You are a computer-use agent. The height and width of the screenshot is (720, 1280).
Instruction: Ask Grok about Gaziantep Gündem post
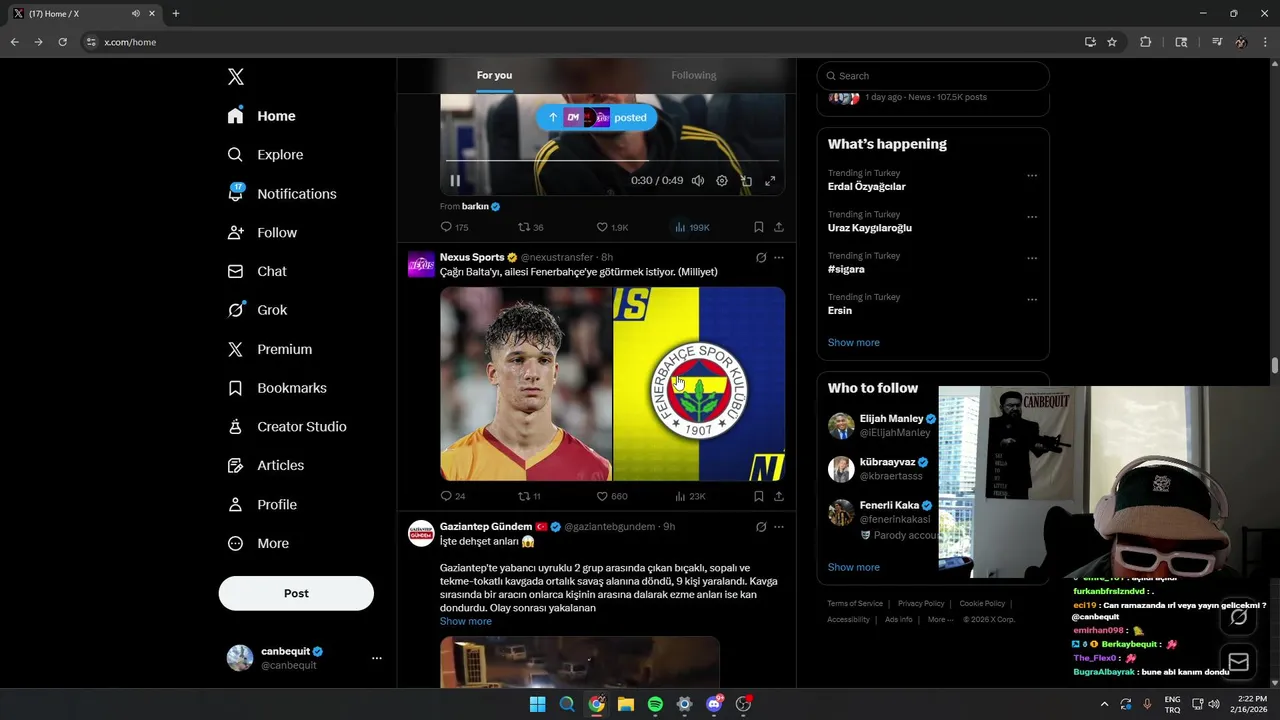point(761,527)
